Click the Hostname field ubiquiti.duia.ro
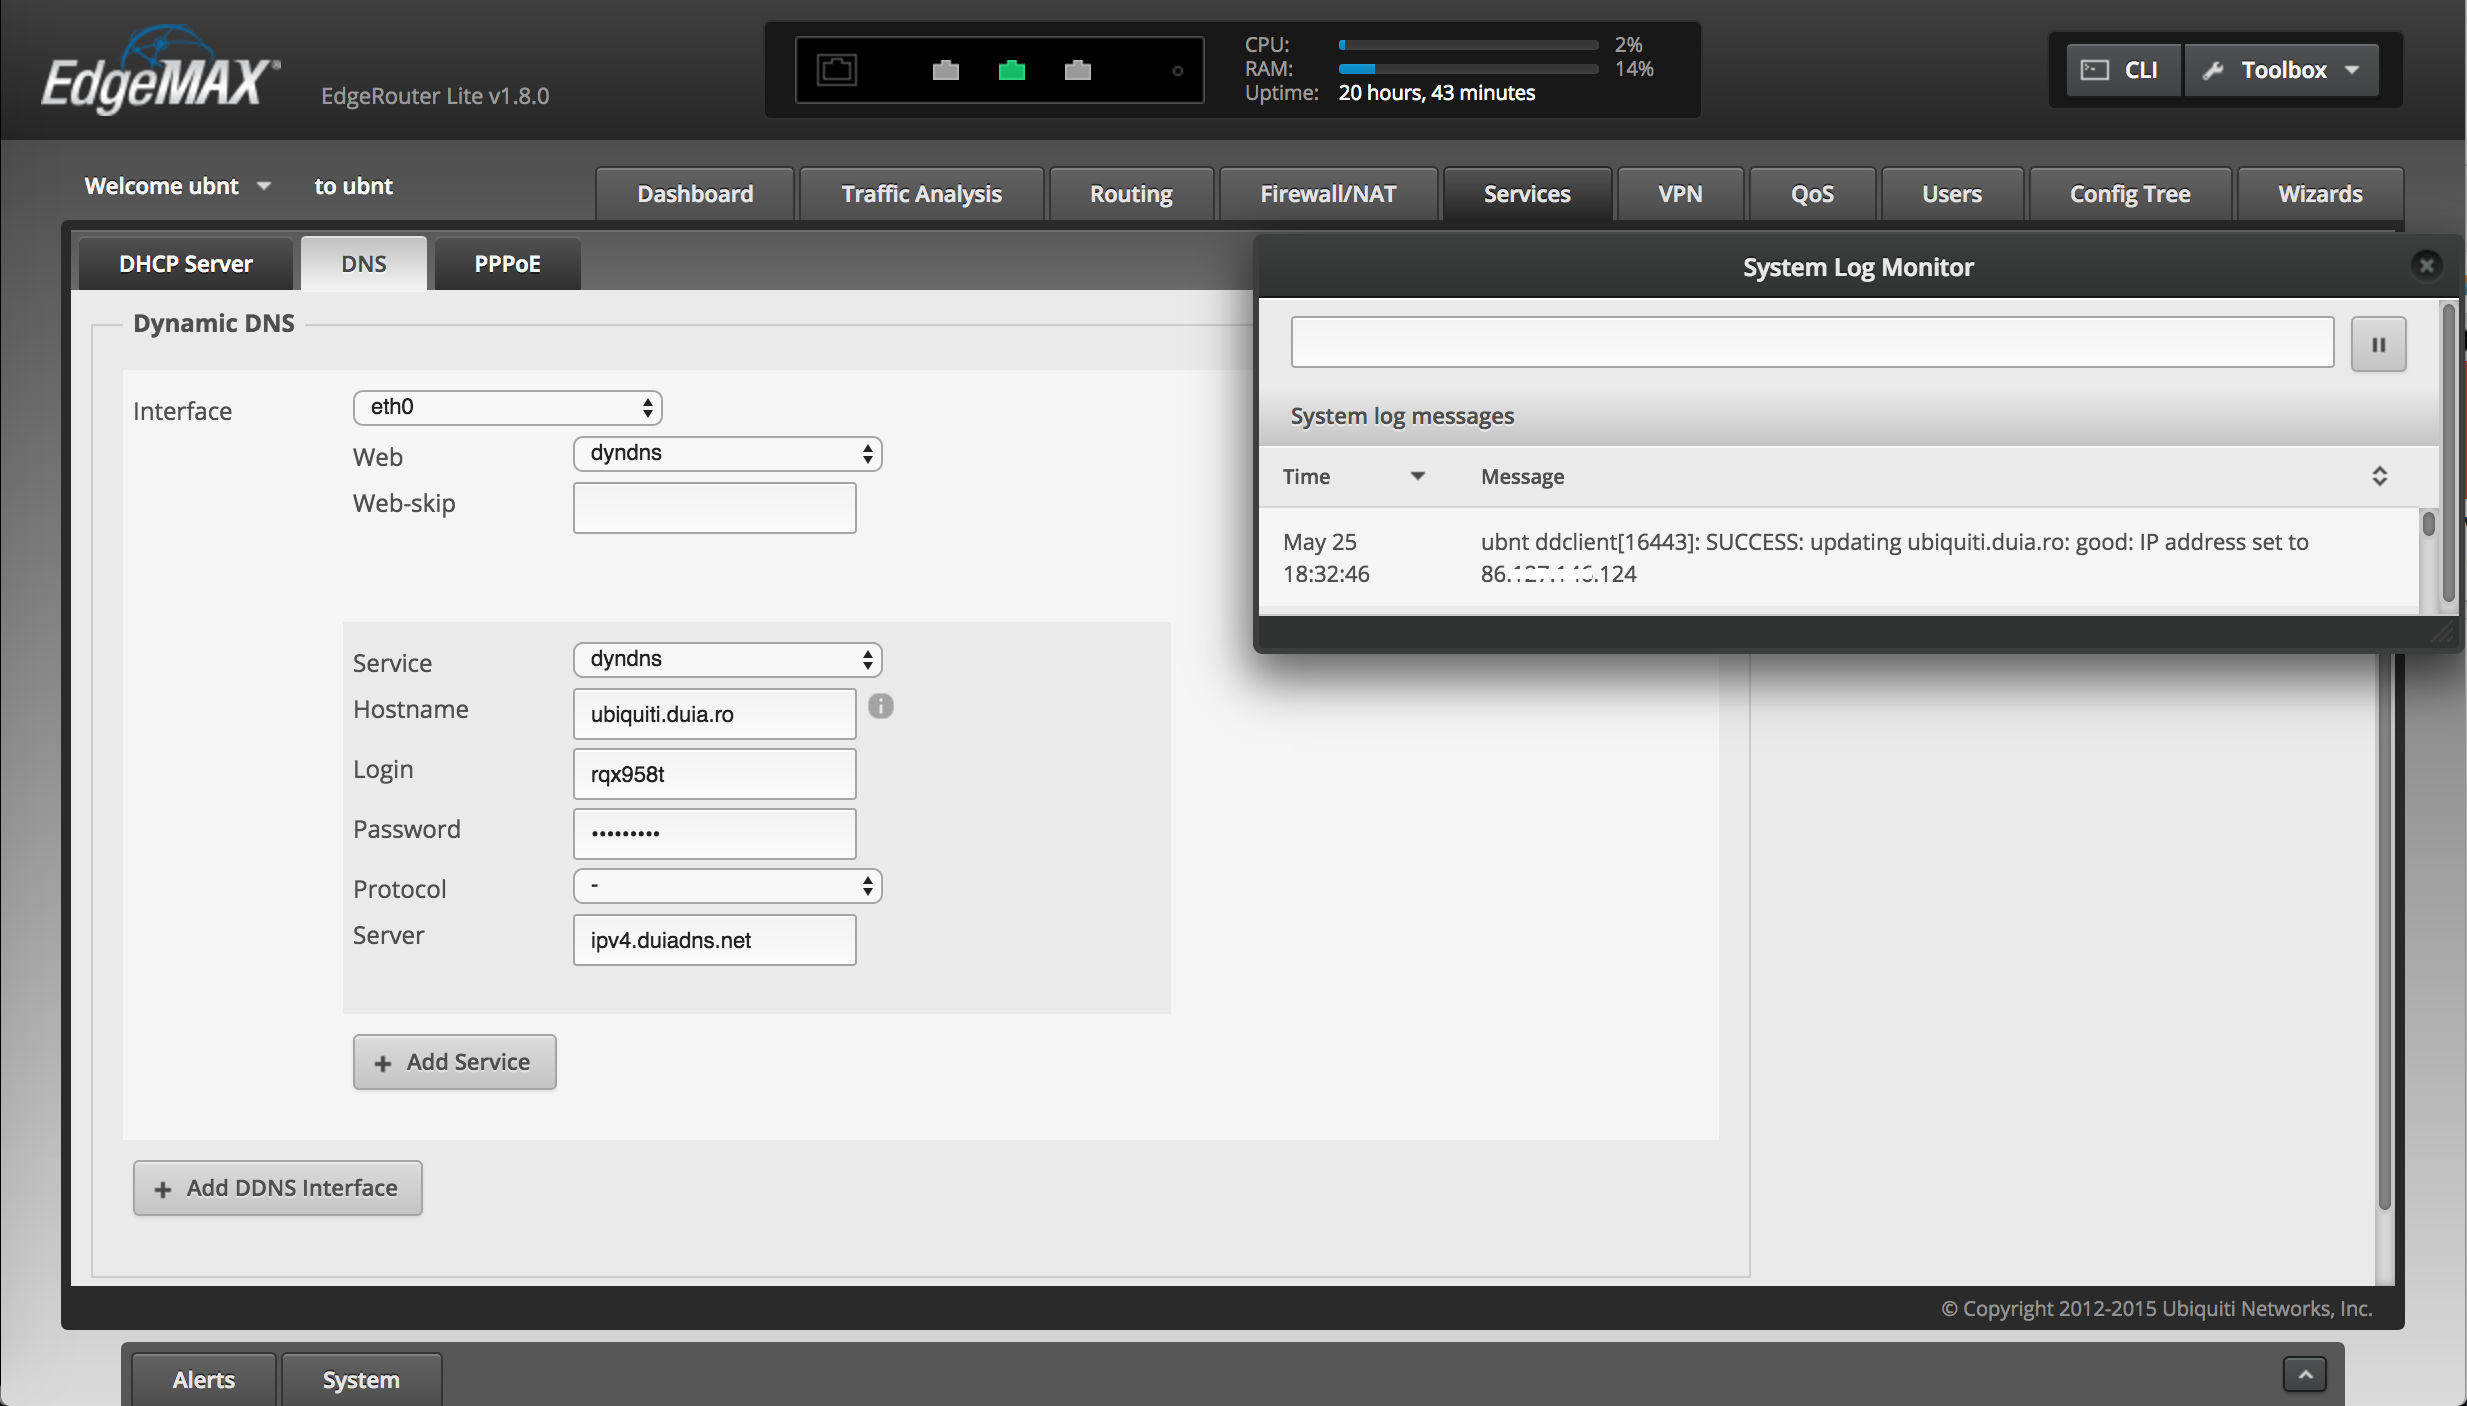The width and height of the screenshot is (2467, 1406). 714,714
